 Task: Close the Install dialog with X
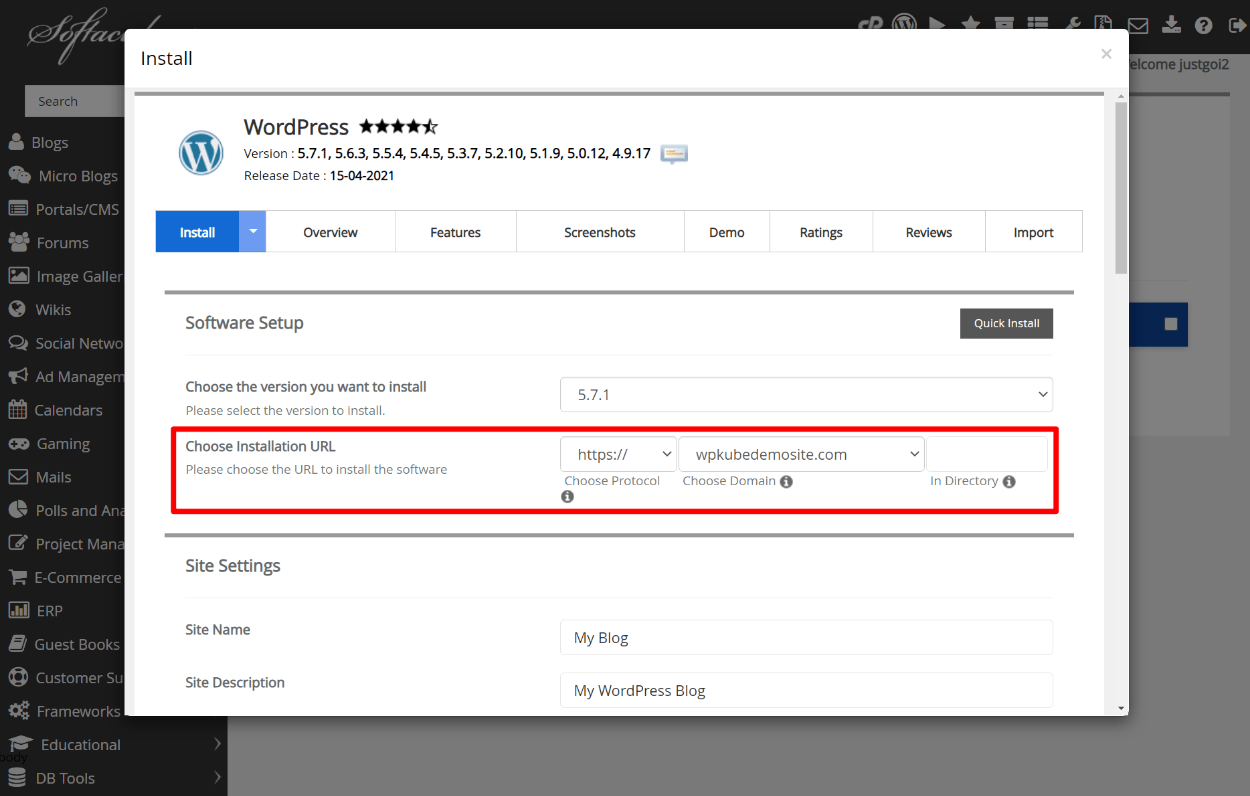coord(1106,54)
